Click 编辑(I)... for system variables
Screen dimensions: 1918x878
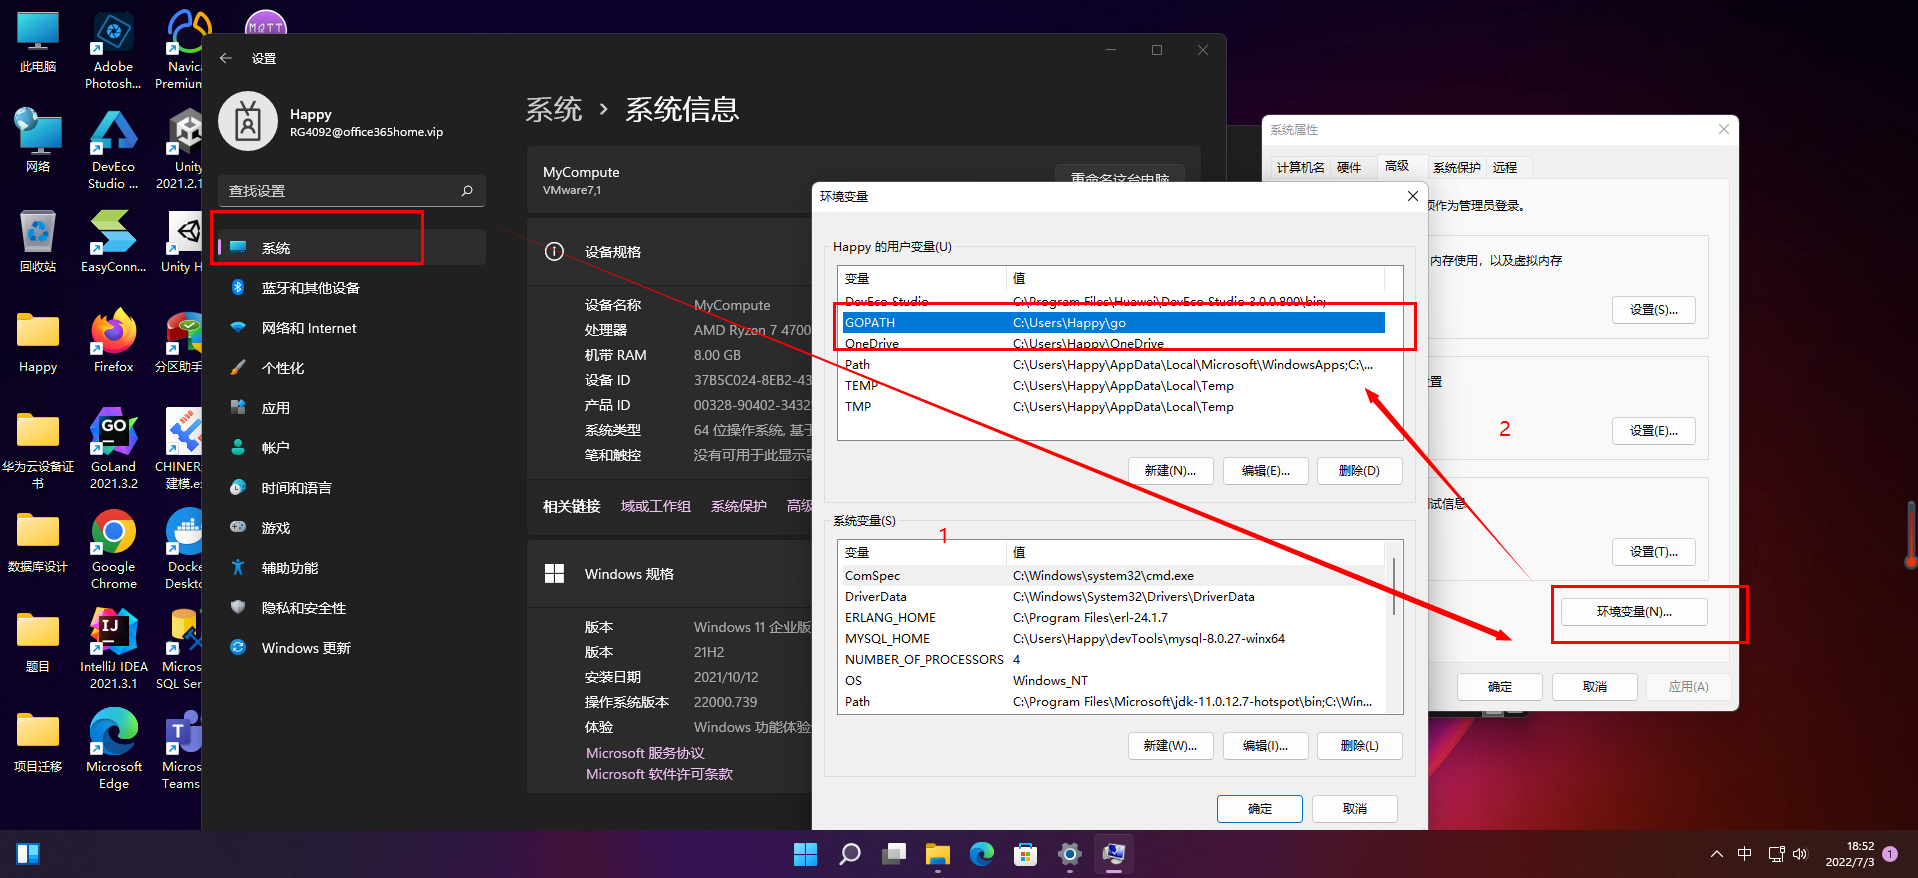coord(1265,745)
